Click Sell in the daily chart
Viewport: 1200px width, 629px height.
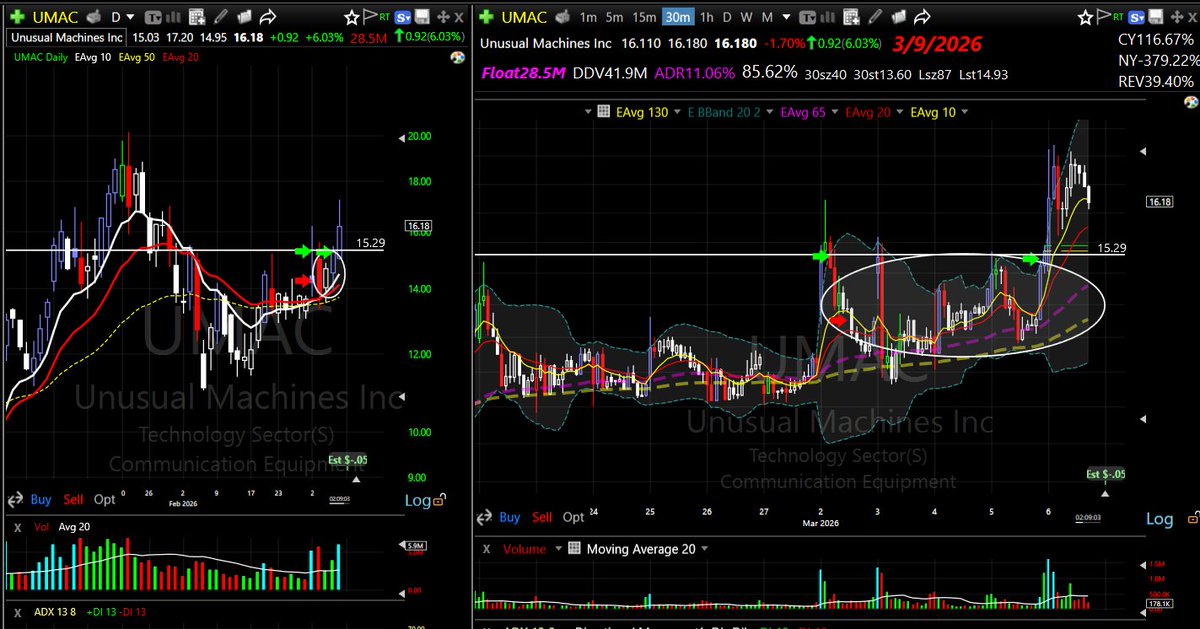click(73, 499)
